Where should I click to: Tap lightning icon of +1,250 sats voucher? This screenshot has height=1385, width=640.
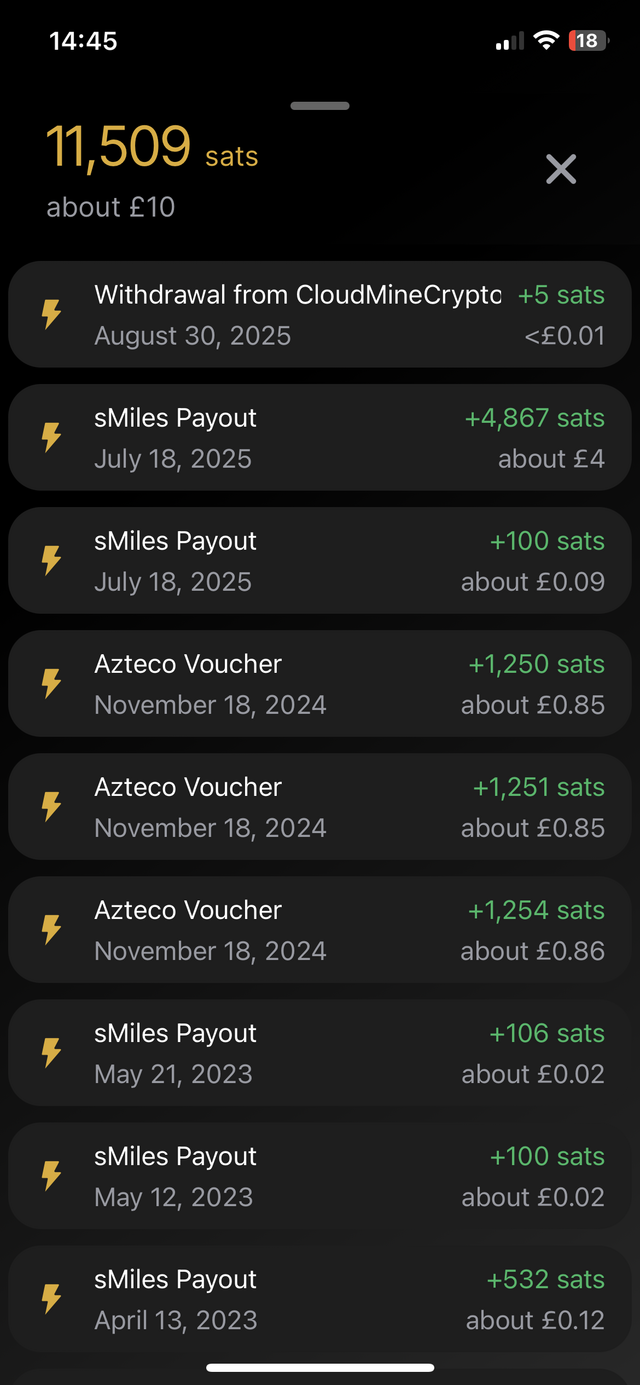click(50, 684)
